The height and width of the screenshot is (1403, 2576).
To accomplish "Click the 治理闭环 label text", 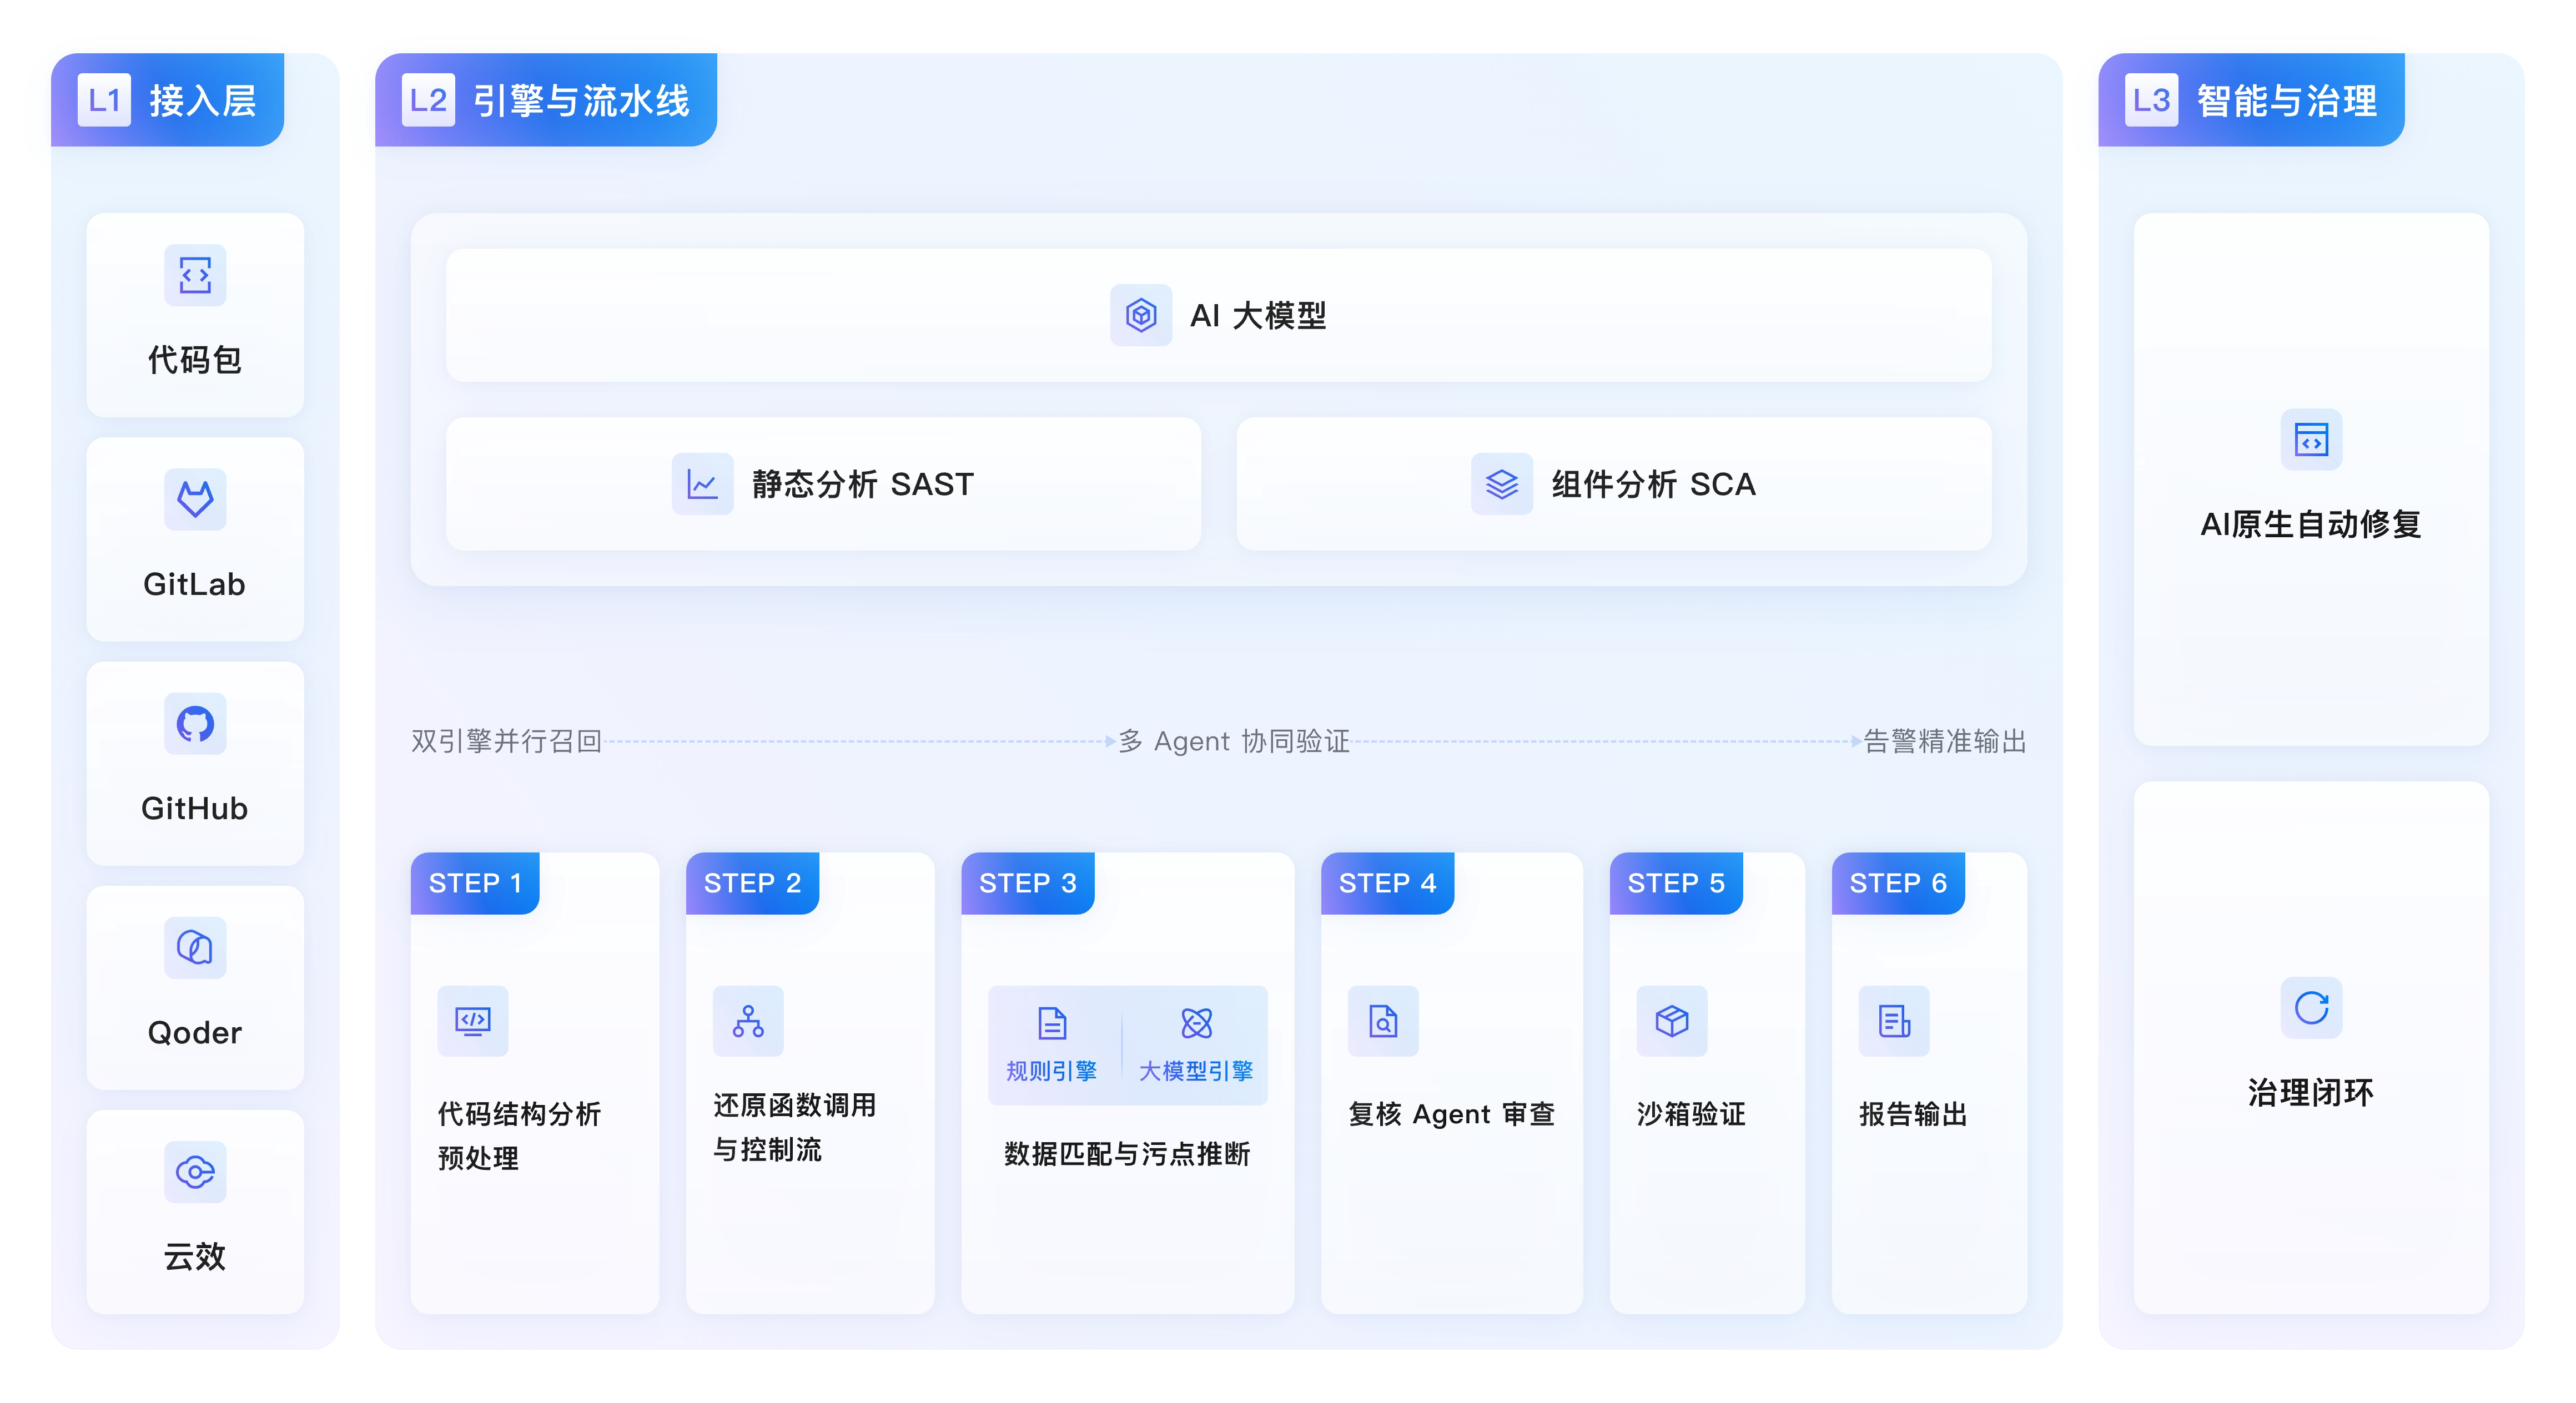I will pyautogui.click(x=2311, y=1092).
